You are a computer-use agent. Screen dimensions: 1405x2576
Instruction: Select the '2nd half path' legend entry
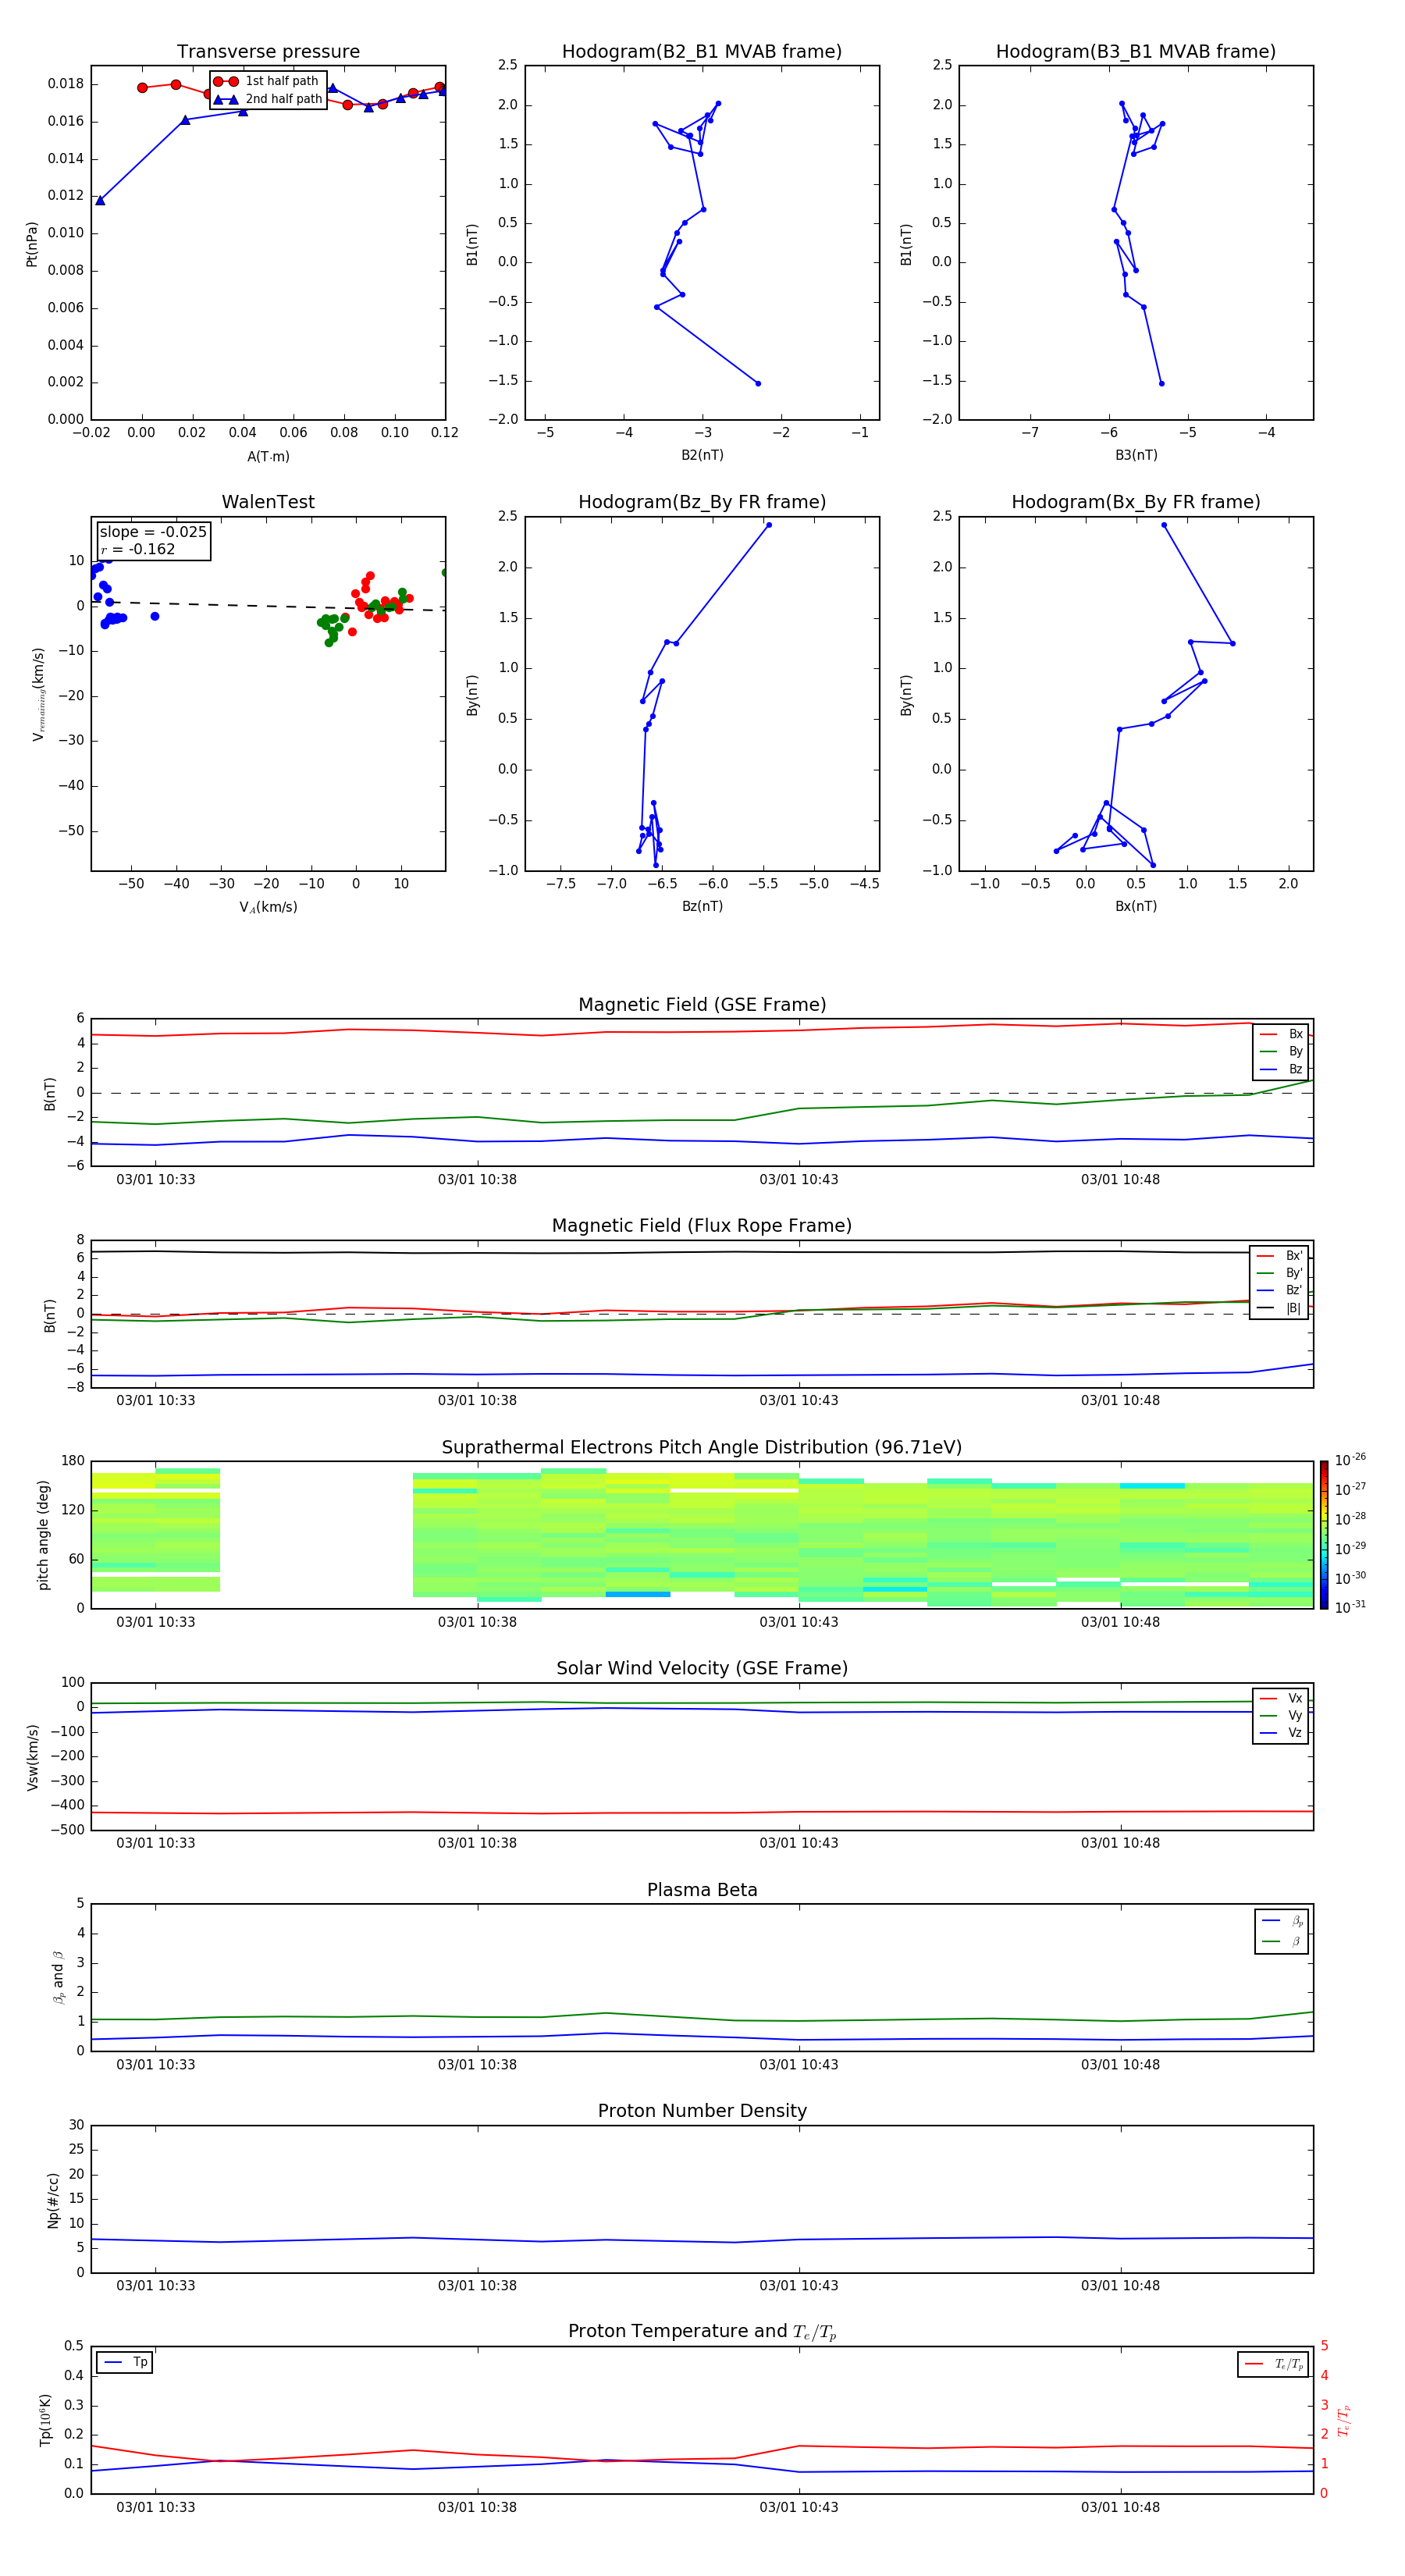[266, 99]
